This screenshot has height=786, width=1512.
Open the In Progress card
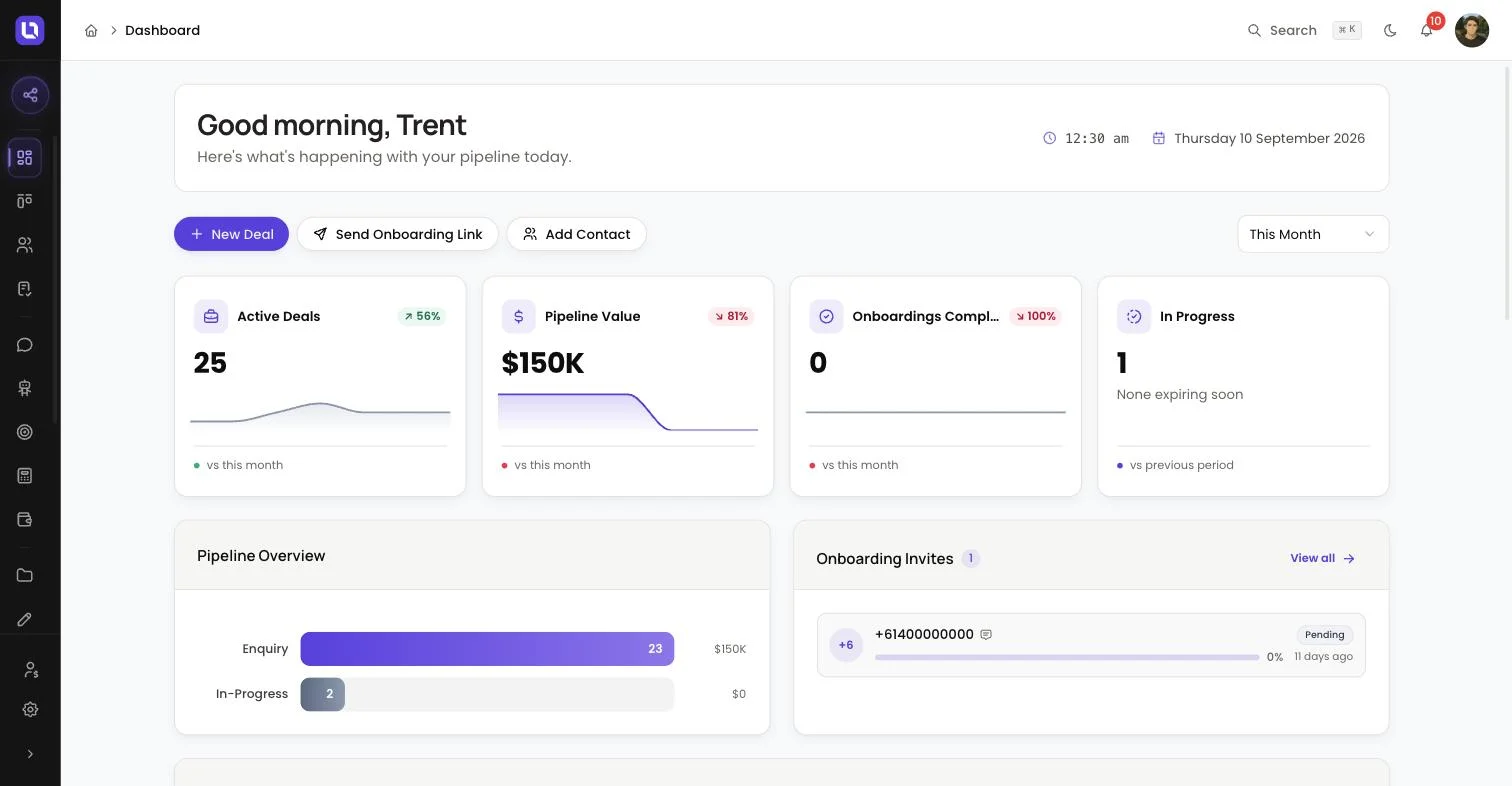[1243, 386]
